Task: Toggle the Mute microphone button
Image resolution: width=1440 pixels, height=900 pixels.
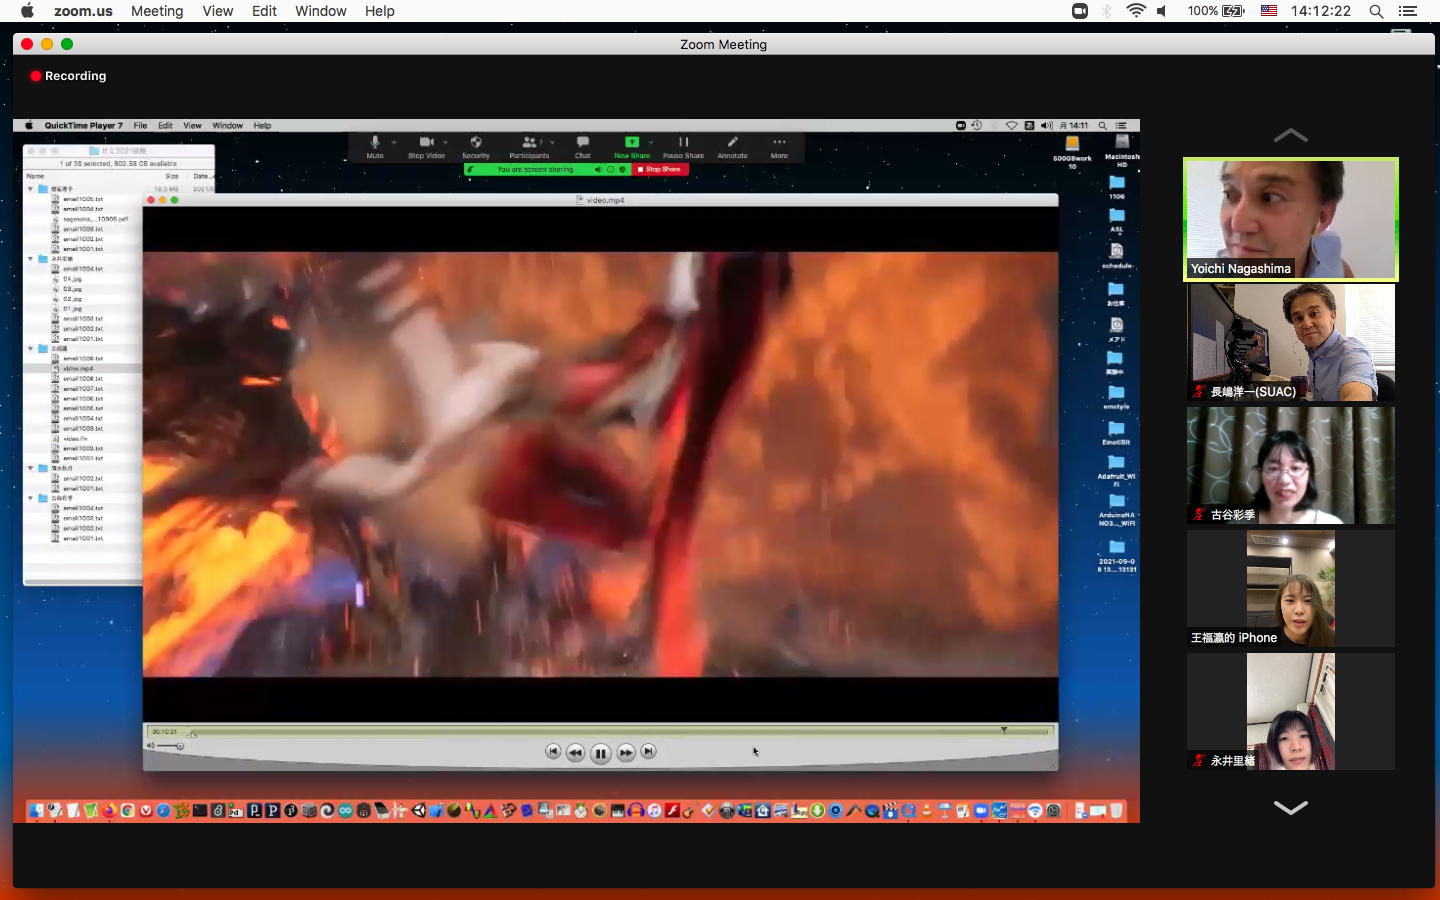Action: [x=375, y=143]
